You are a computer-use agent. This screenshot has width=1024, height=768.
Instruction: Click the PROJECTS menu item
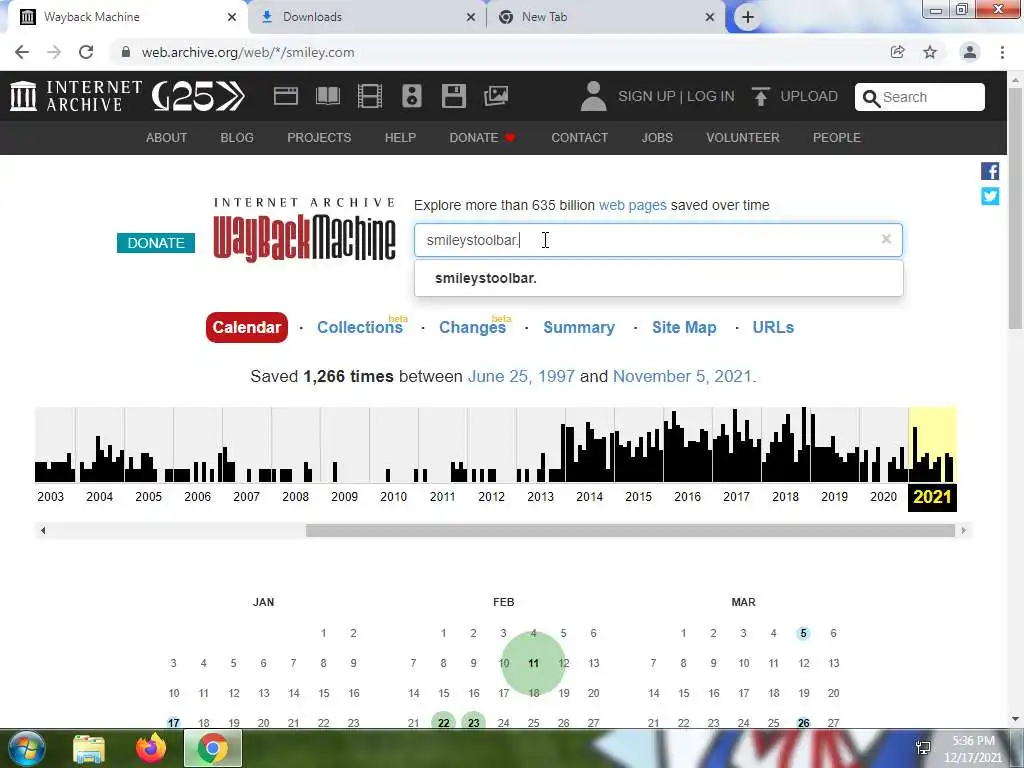[x=319, y=138]
